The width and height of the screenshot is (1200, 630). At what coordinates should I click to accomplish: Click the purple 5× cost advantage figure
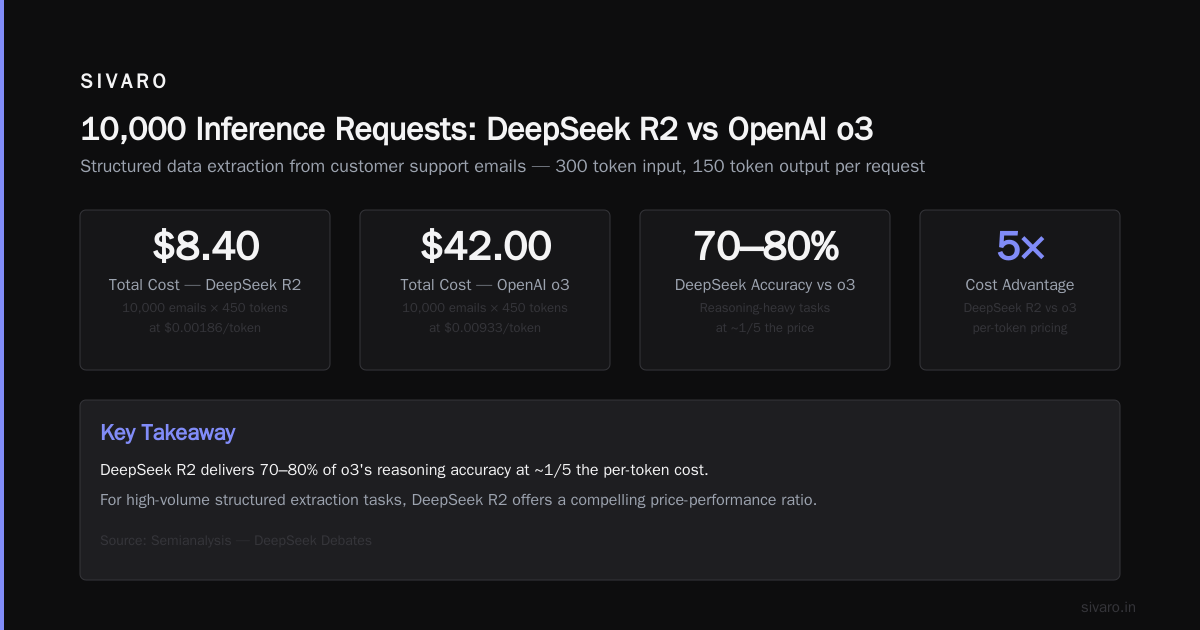[1020, 245]
